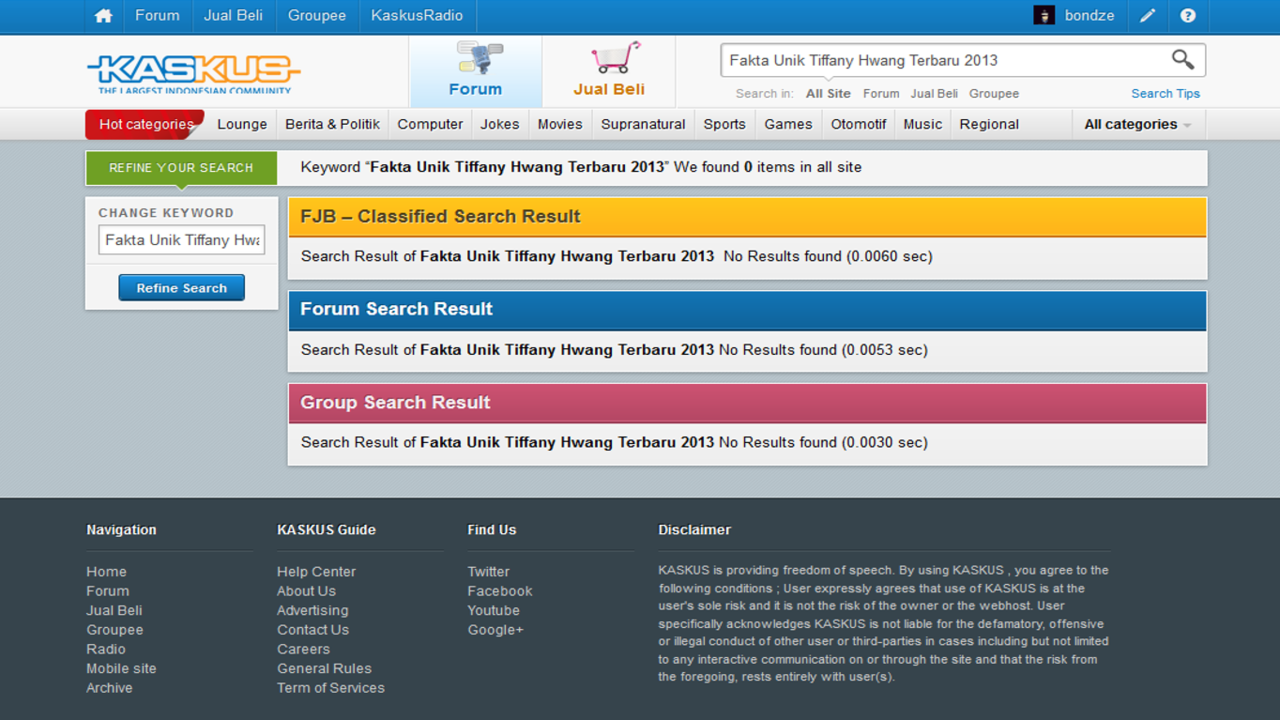The width and height of the screenshot is (1280, 720).
Task: Open Mobile site footer link
Action: pos(121,668)
